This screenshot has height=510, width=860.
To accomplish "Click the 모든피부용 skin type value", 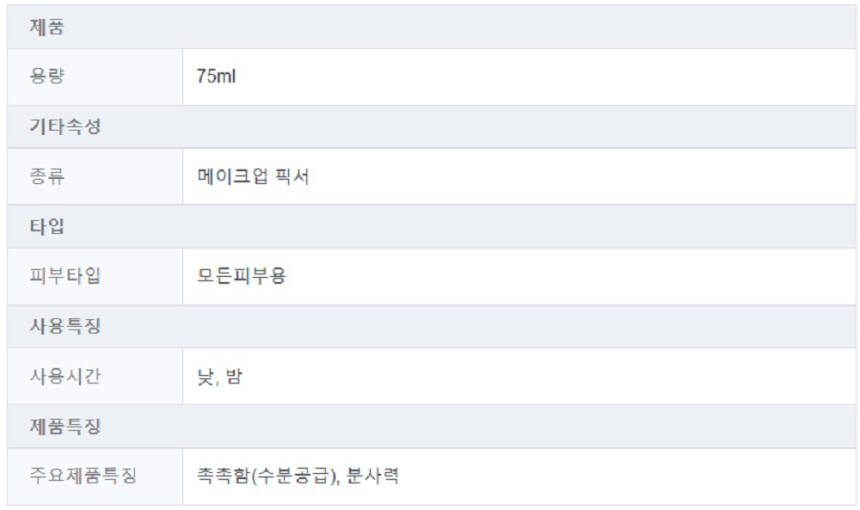I will (x=241, y=276).
